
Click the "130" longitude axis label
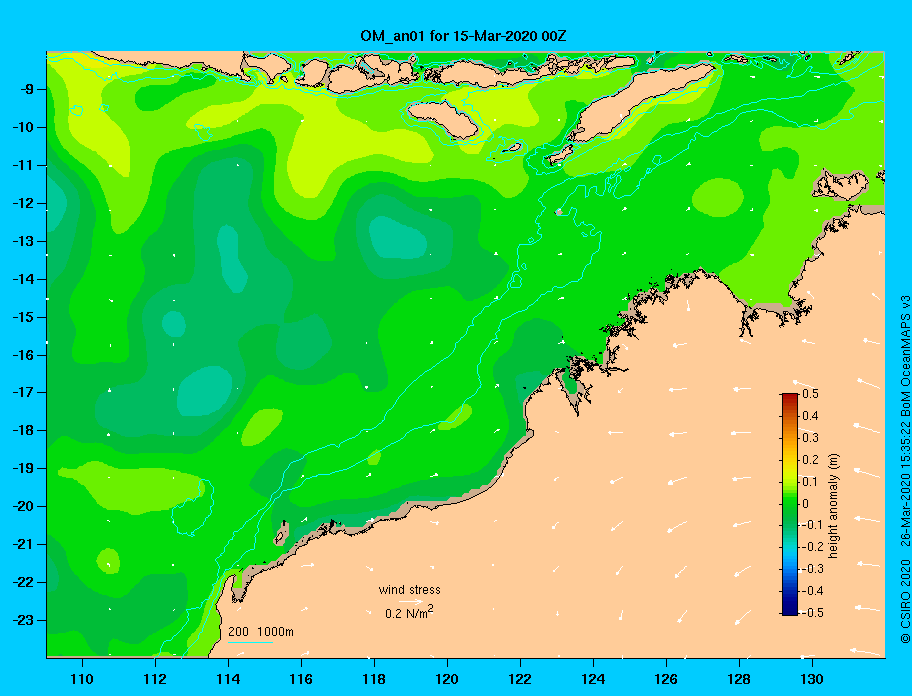(x=812, y=679)
